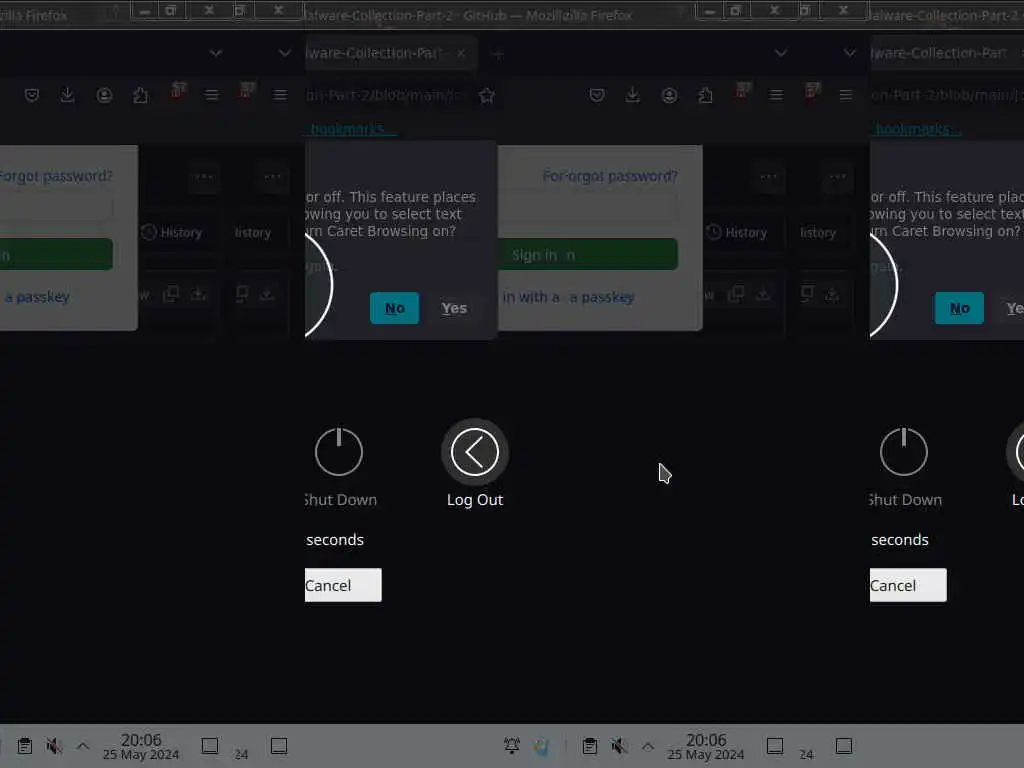
Task: Click the colorful tray icon beside the bell
Action: 541,746
